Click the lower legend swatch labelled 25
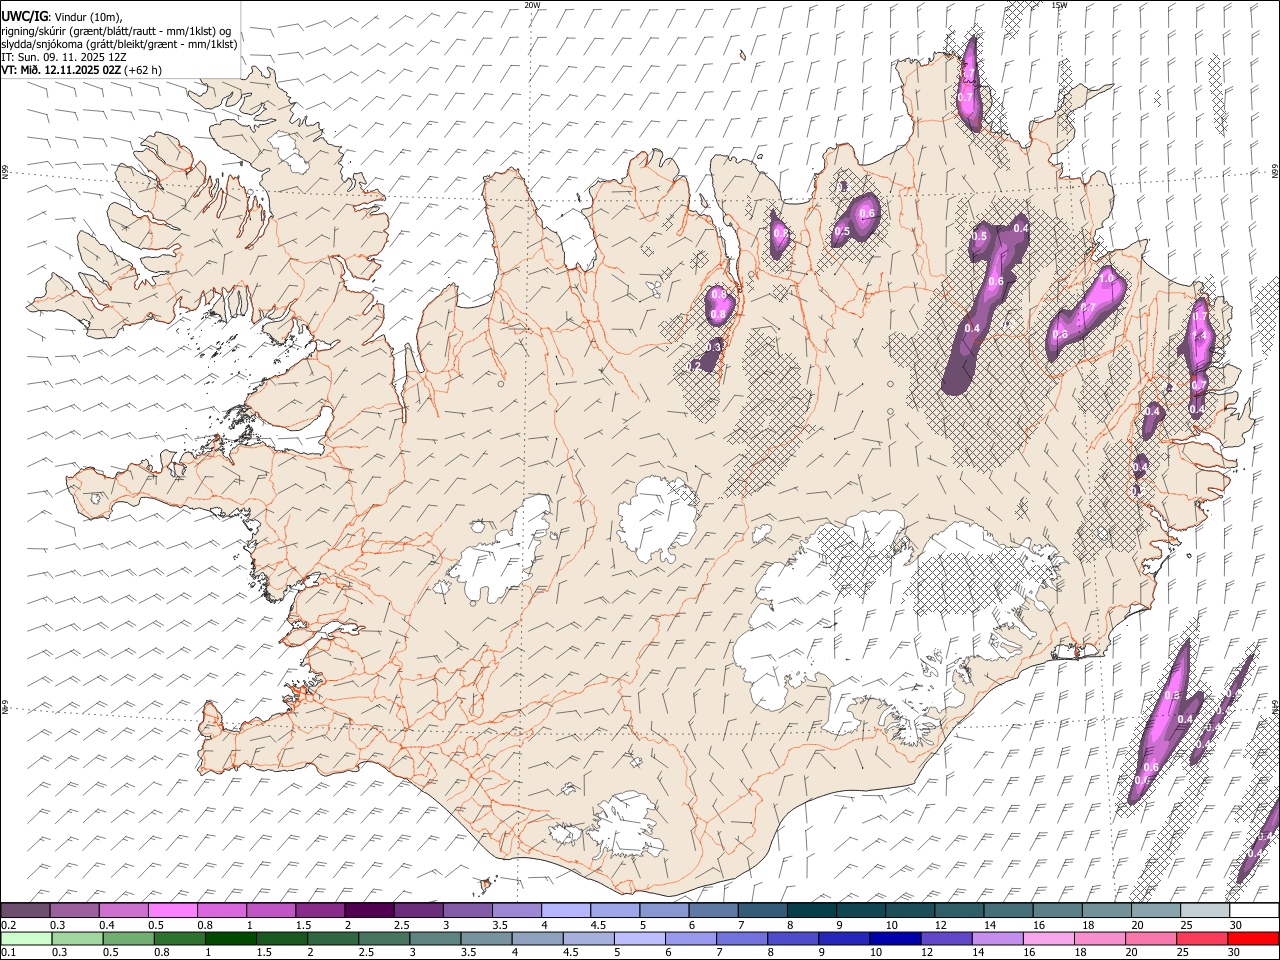 pos(1202,938)
